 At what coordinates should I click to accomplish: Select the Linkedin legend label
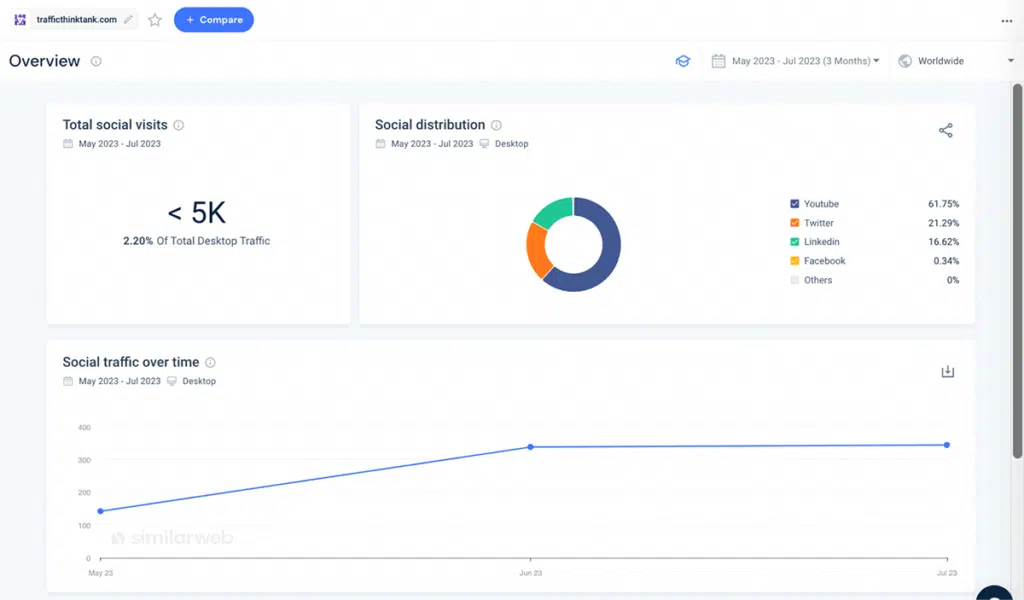(821, 241)
